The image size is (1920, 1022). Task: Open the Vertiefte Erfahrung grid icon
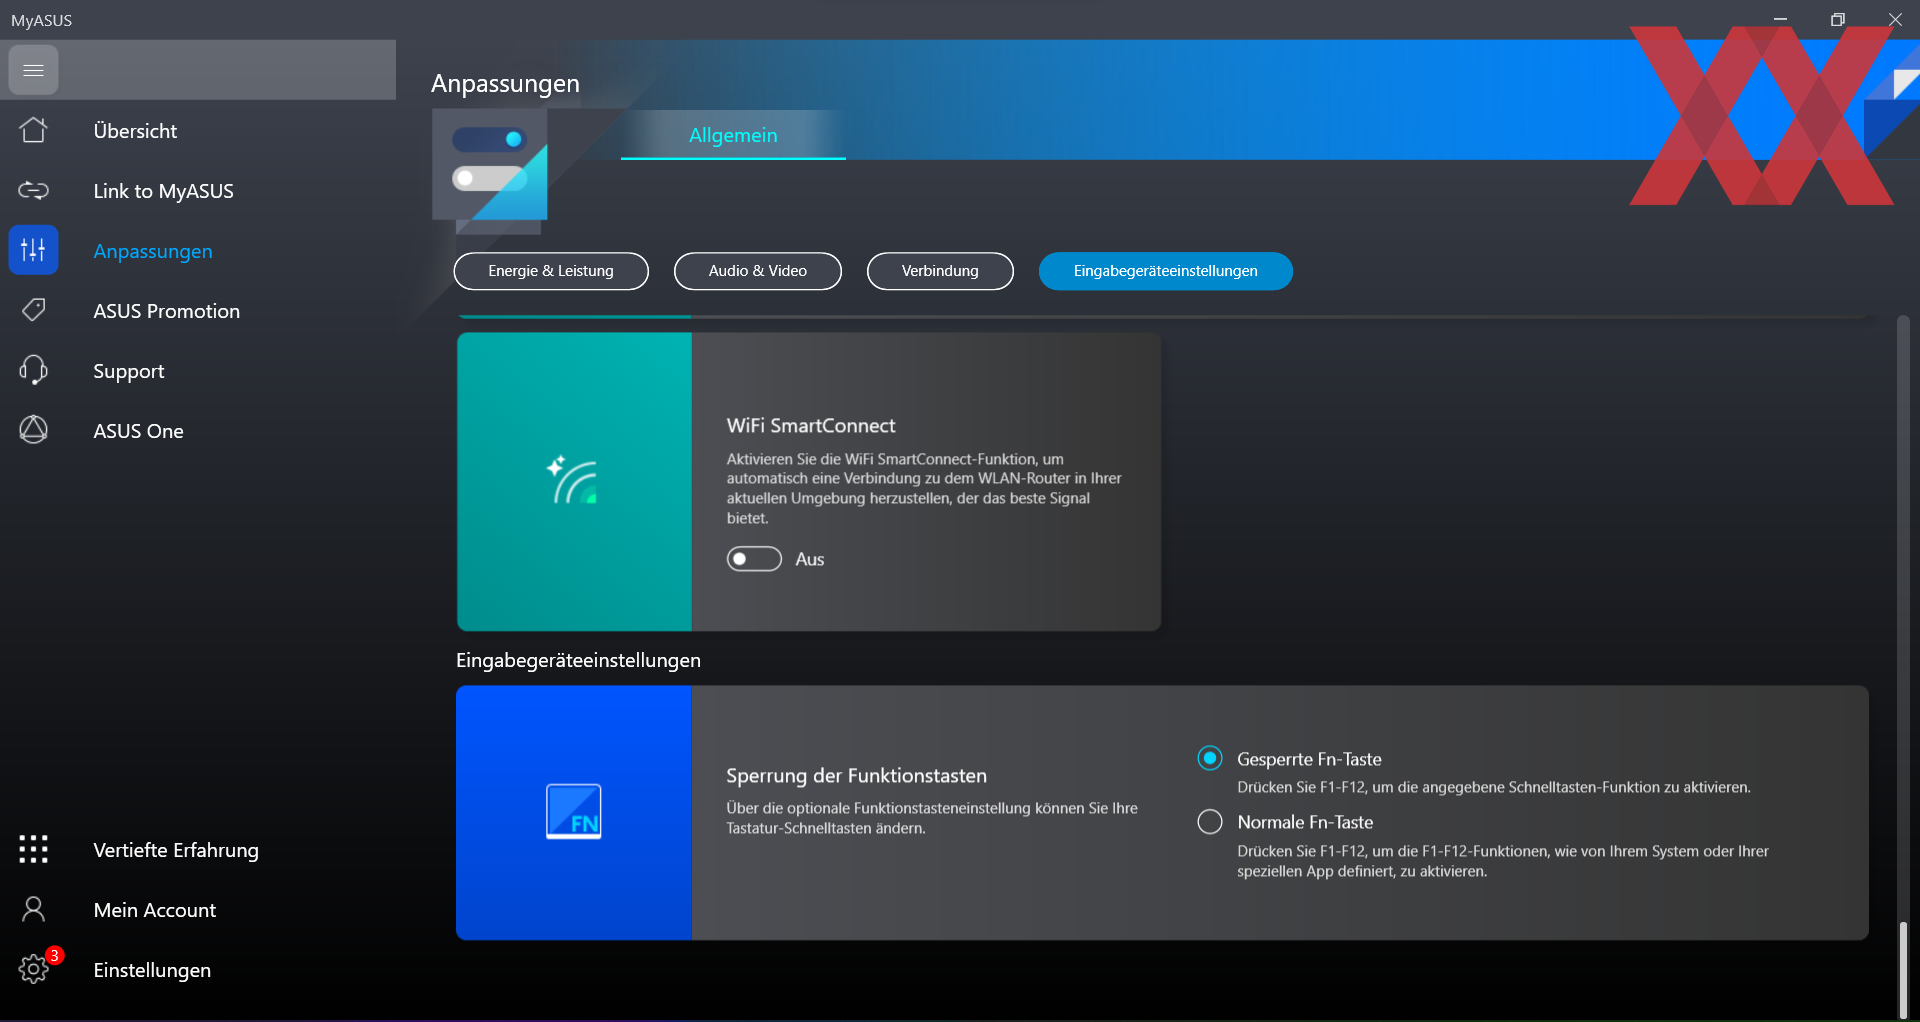tap(33, 849)
